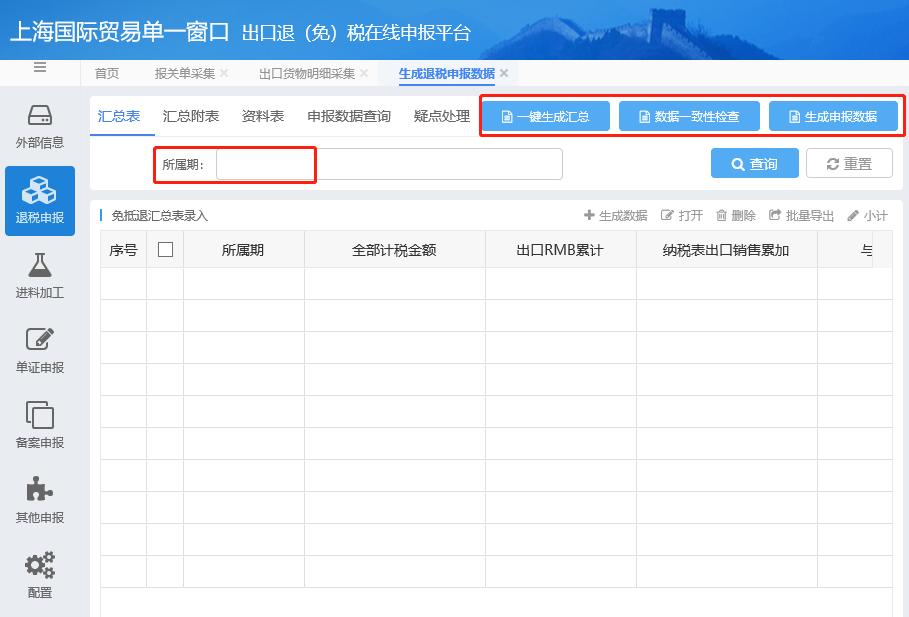This screenshot has height=617, width=909.
Task: Open the 外部信息 sidebar module
Action: [x=39, y=125]
